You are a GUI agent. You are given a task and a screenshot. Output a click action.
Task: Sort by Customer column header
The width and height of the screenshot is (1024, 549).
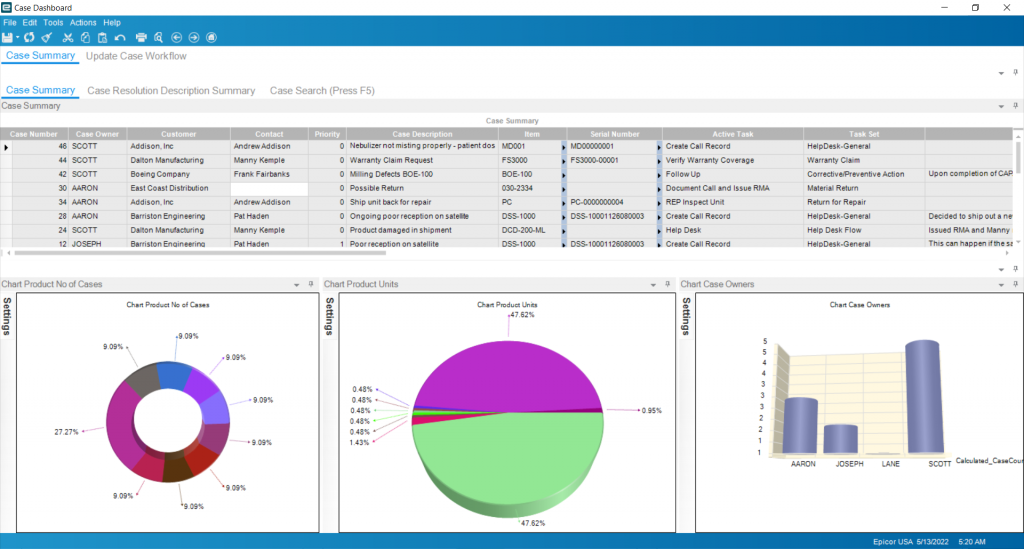pos(178,134)
